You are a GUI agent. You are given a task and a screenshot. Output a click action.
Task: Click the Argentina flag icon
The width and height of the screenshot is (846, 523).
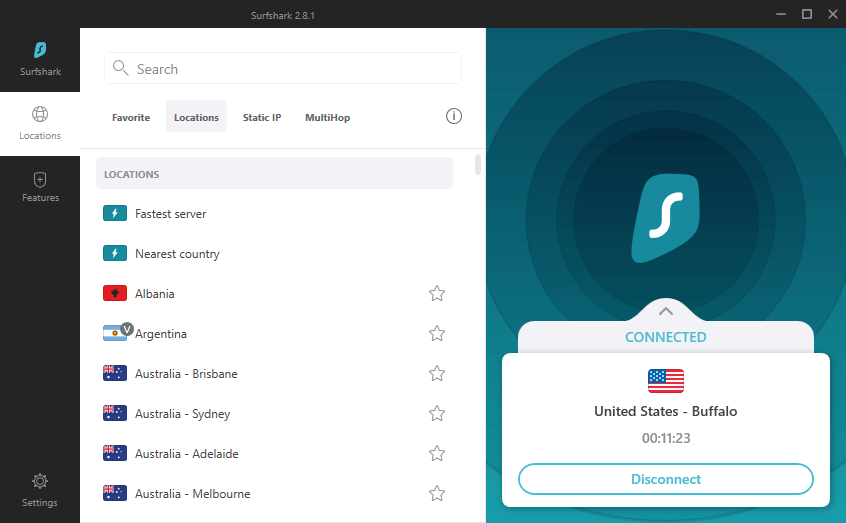click(x=115, y=334)
